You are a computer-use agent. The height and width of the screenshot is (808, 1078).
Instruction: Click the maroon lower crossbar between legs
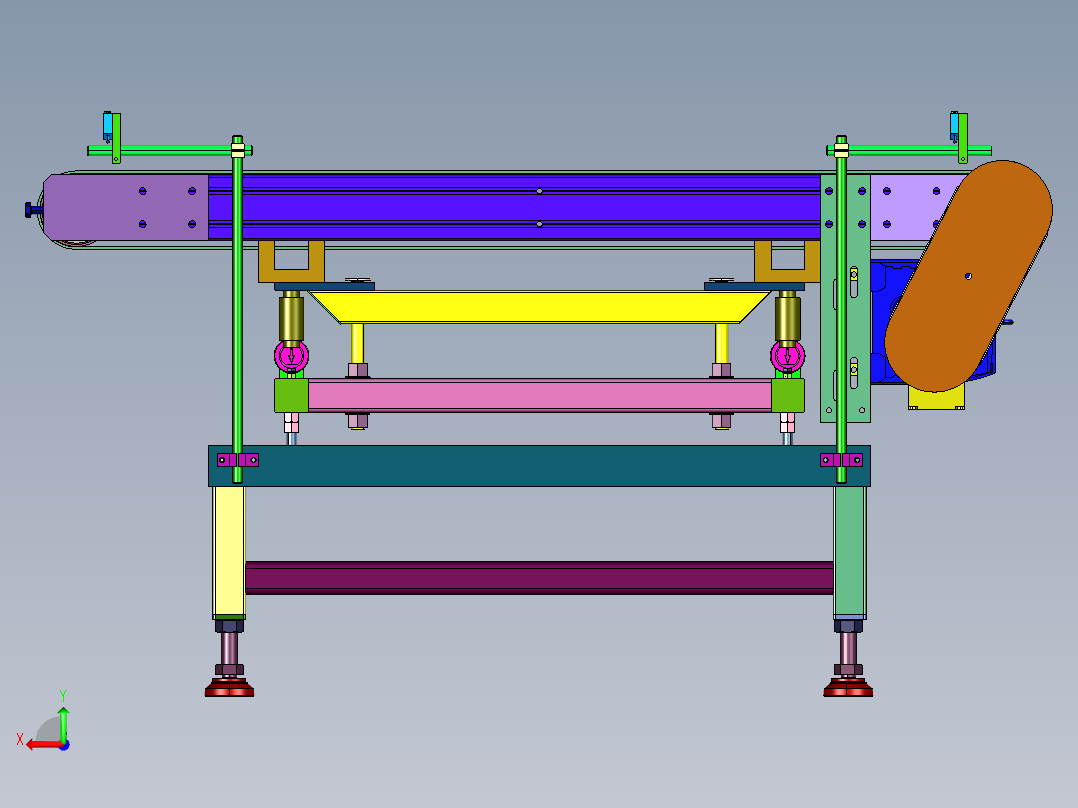539,577
